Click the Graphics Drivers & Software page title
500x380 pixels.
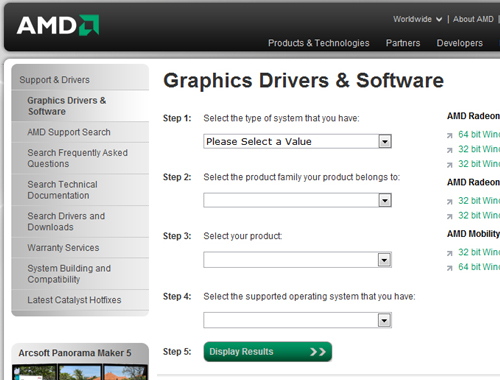[304, 81]
